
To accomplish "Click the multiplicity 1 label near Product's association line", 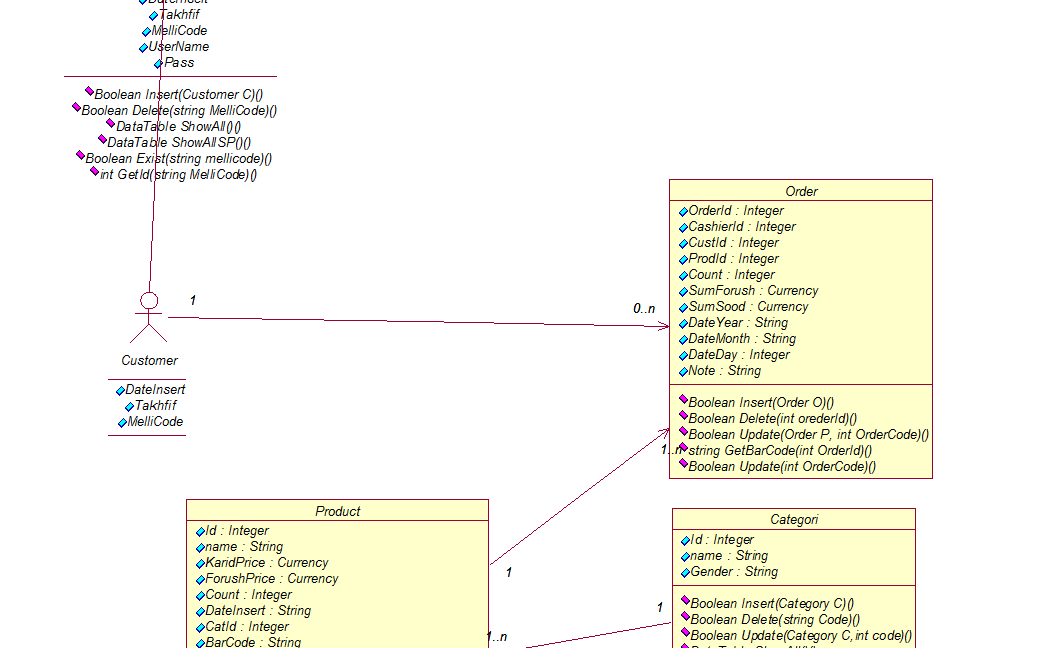I will (509, 572).
